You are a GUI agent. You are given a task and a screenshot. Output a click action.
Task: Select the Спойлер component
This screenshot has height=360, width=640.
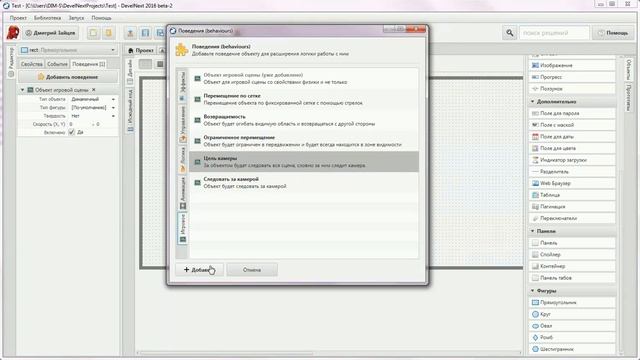(x=572, y=254)
